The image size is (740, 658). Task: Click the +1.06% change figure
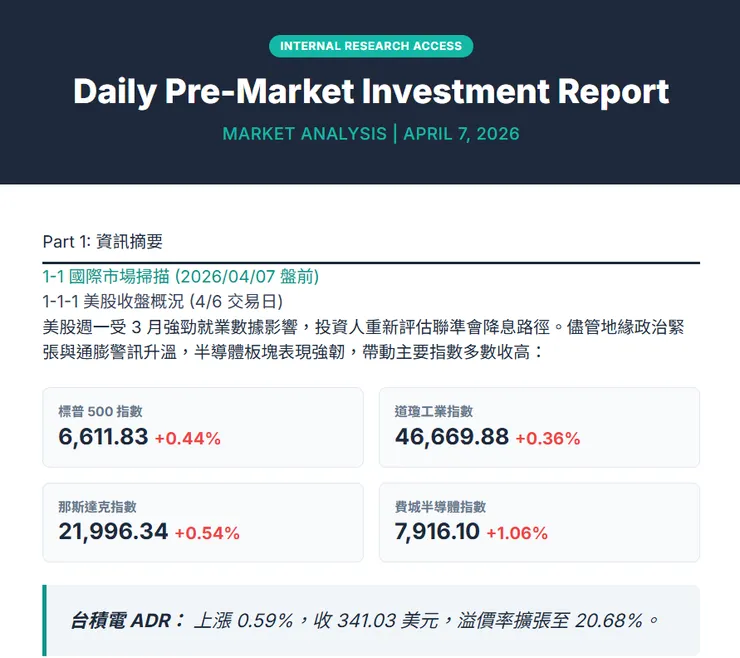point(519,533)
